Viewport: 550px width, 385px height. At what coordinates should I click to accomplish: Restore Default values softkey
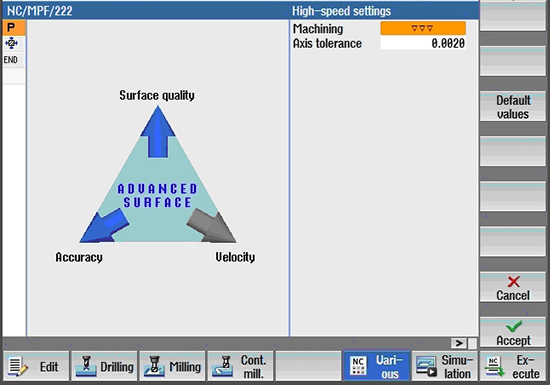point(512,107)
